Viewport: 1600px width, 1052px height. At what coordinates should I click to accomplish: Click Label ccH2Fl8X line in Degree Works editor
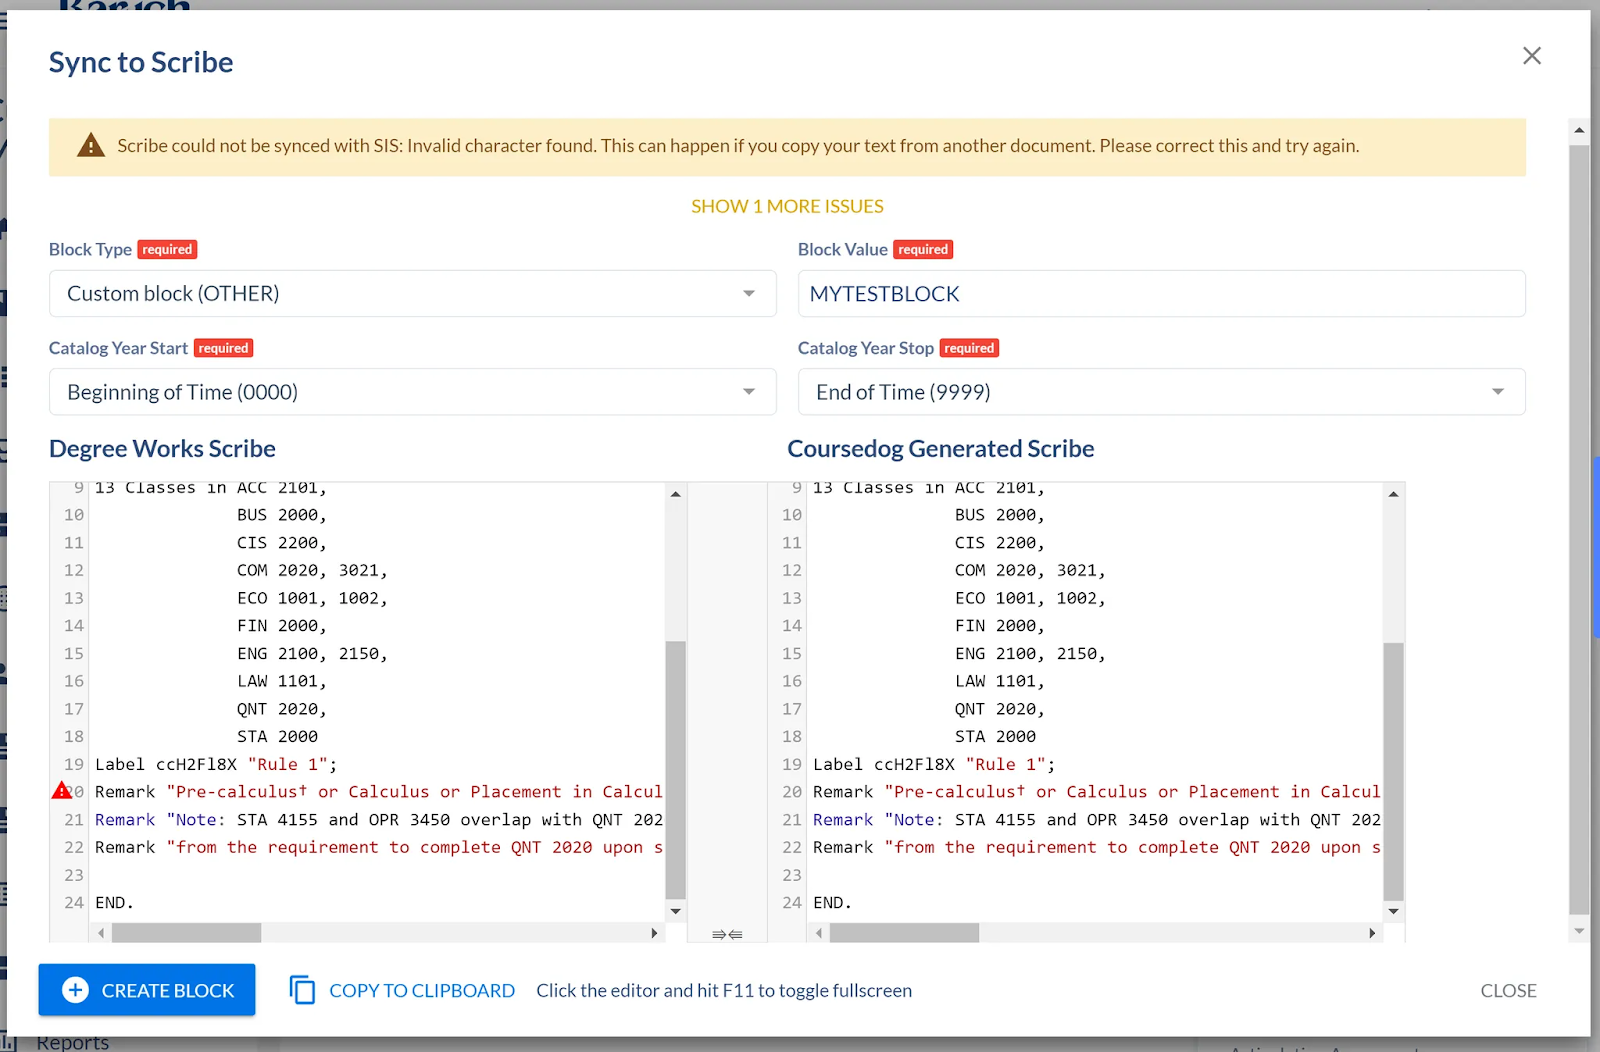(216, 764)
